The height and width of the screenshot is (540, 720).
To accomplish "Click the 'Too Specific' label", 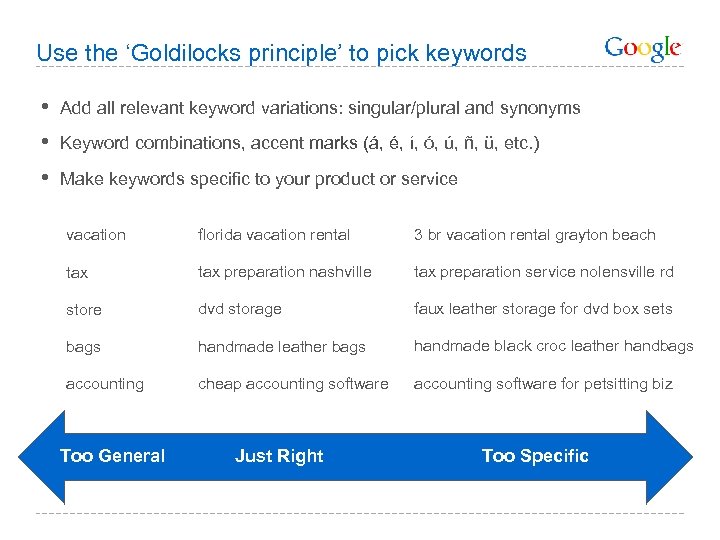I will point(535,456).
